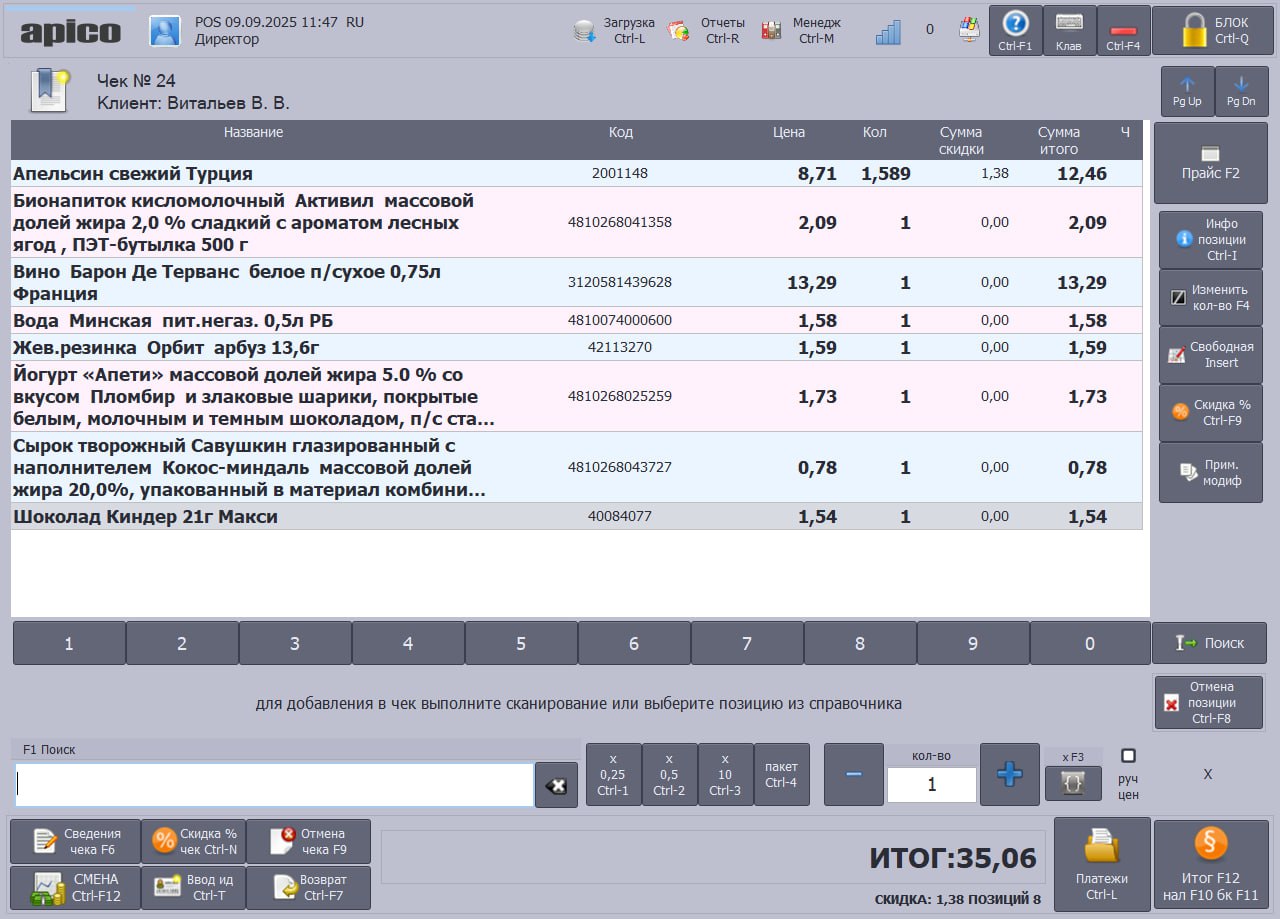The width and height of the screenshot is (1280, 919).
Task: Open the Менедж manager icon
Action: click(x=771, y=31)
